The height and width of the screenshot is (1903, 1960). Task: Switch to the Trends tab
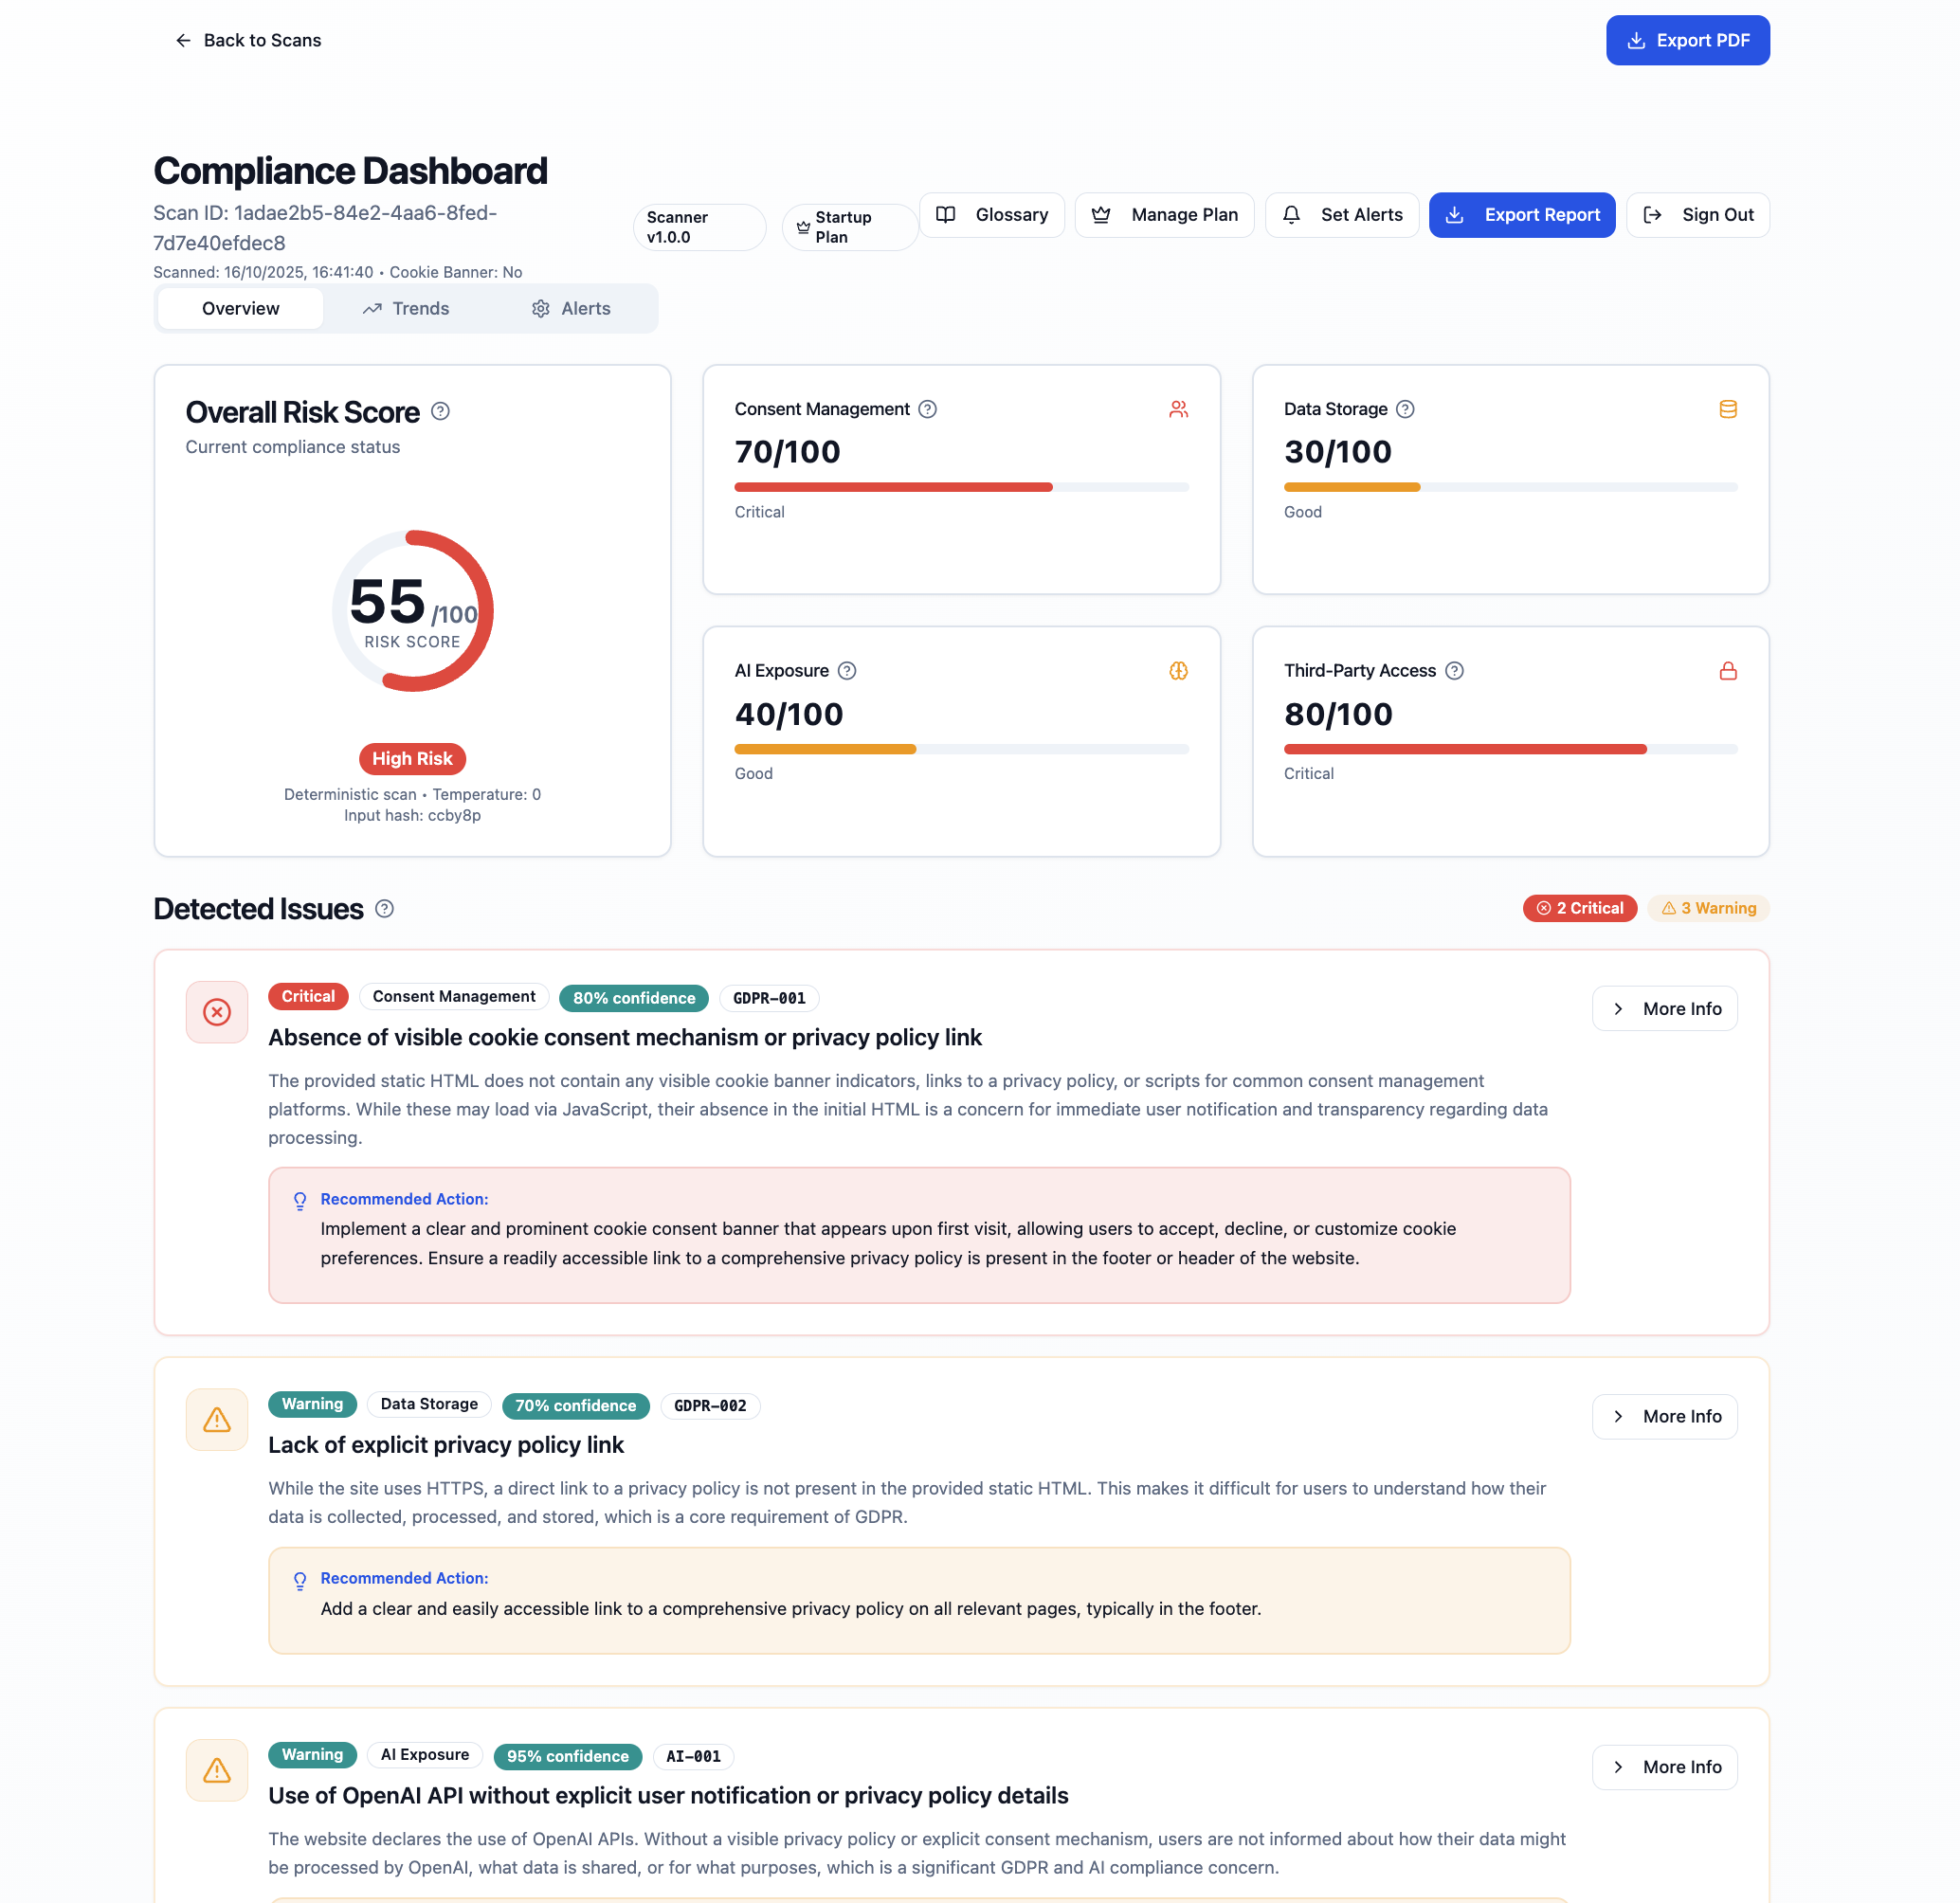click(x=406, y=308)
